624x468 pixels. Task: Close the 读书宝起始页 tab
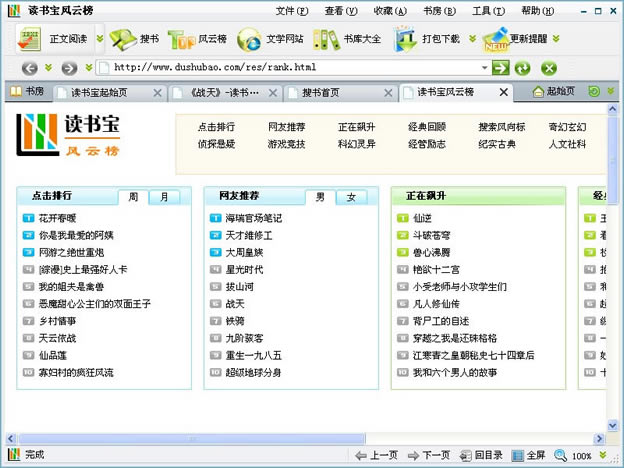[158, 93]
